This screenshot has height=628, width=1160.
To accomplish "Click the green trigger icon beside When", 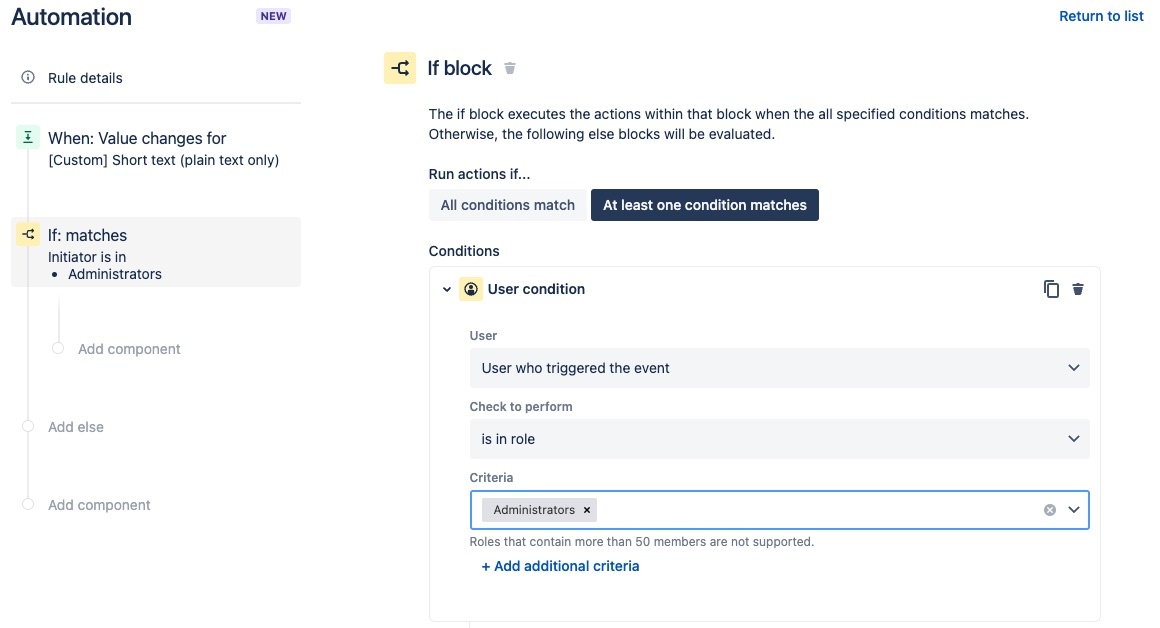I will pos(28,138).
